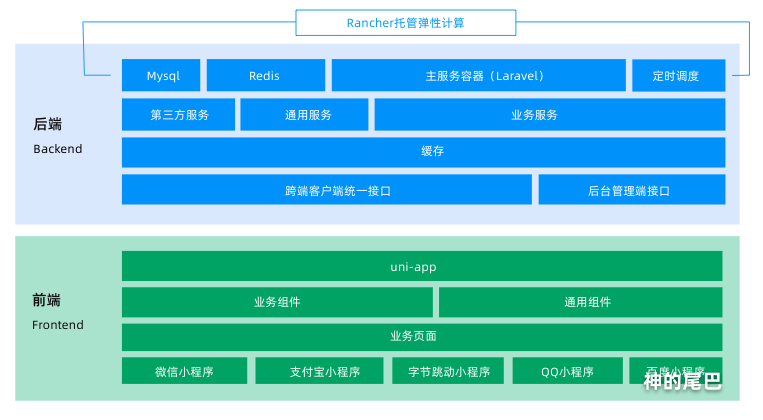
Task: Select the 业务页面 bar
Action: (422, 337)
